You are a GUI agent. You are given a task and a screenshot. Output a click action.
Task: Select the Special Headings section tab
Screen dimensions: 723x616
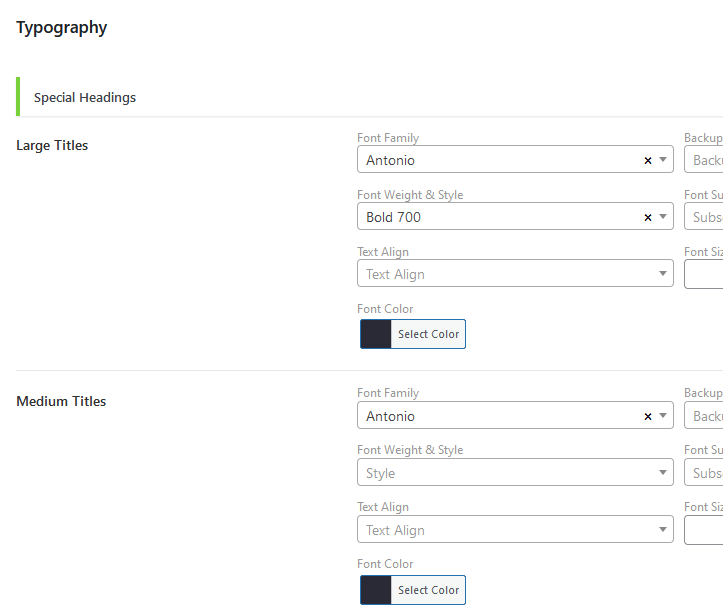click(85, 97)
